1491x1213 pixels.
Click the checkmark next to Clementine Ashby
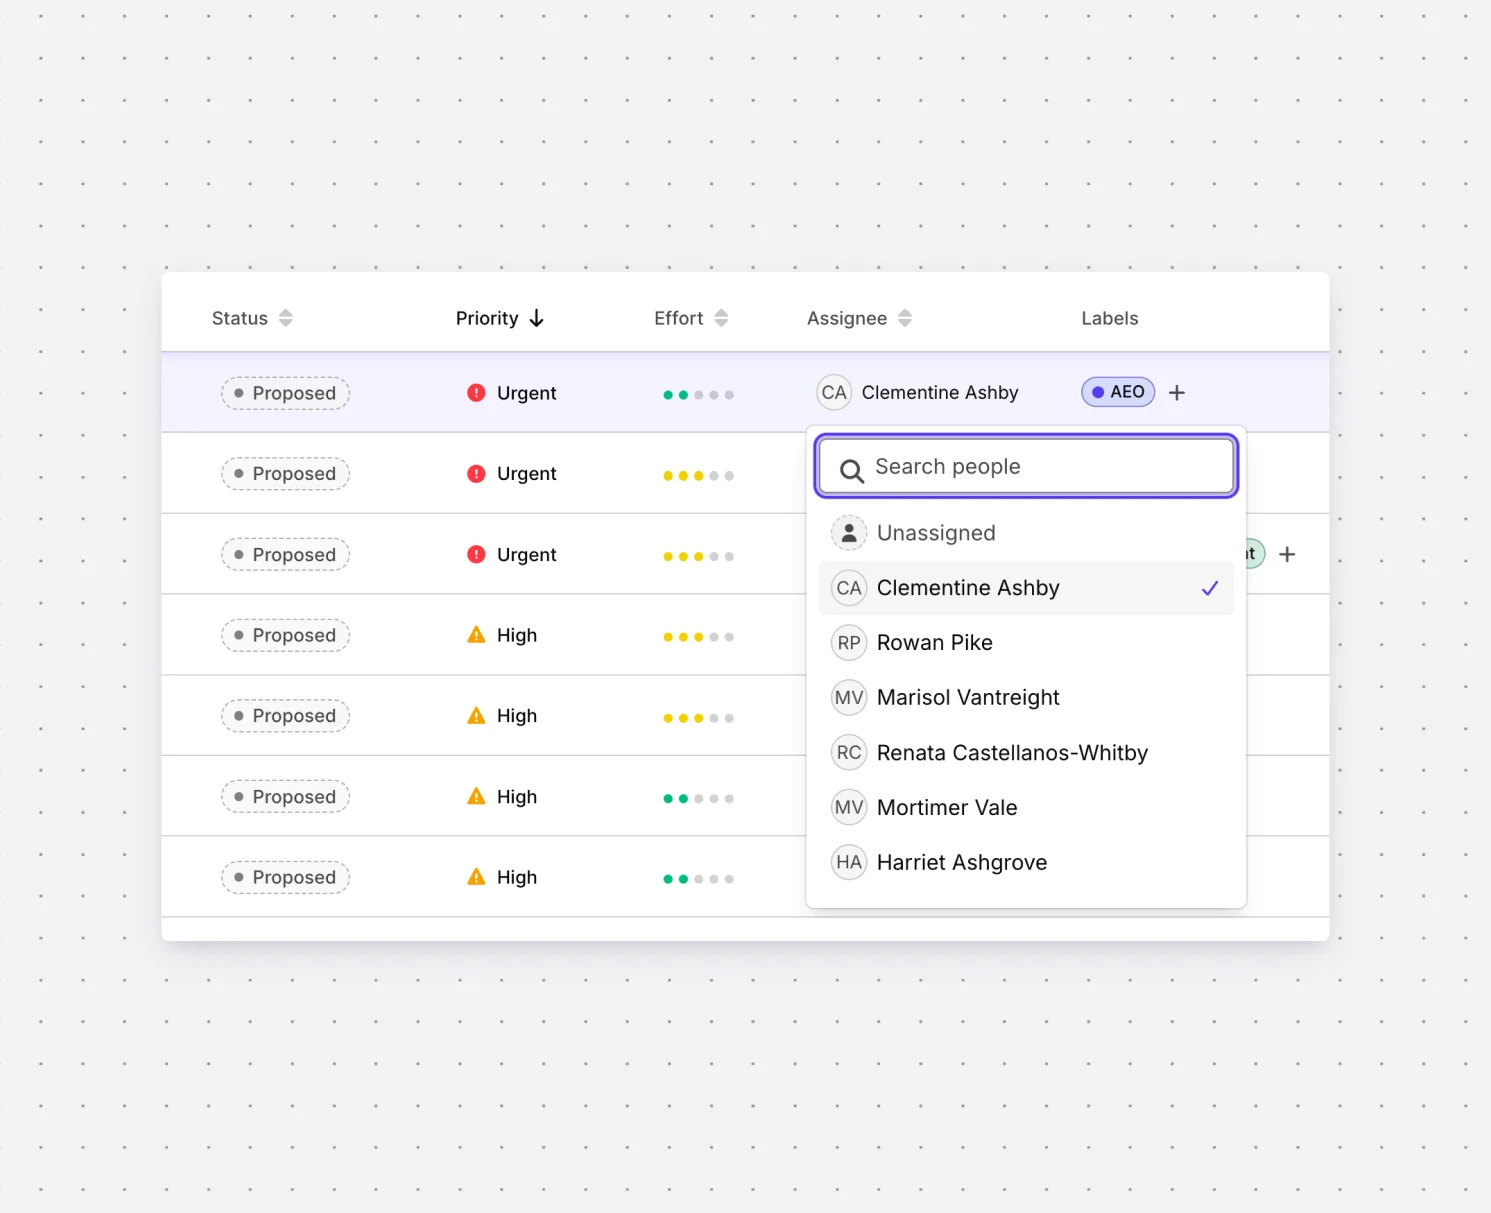pos(1210,588)
